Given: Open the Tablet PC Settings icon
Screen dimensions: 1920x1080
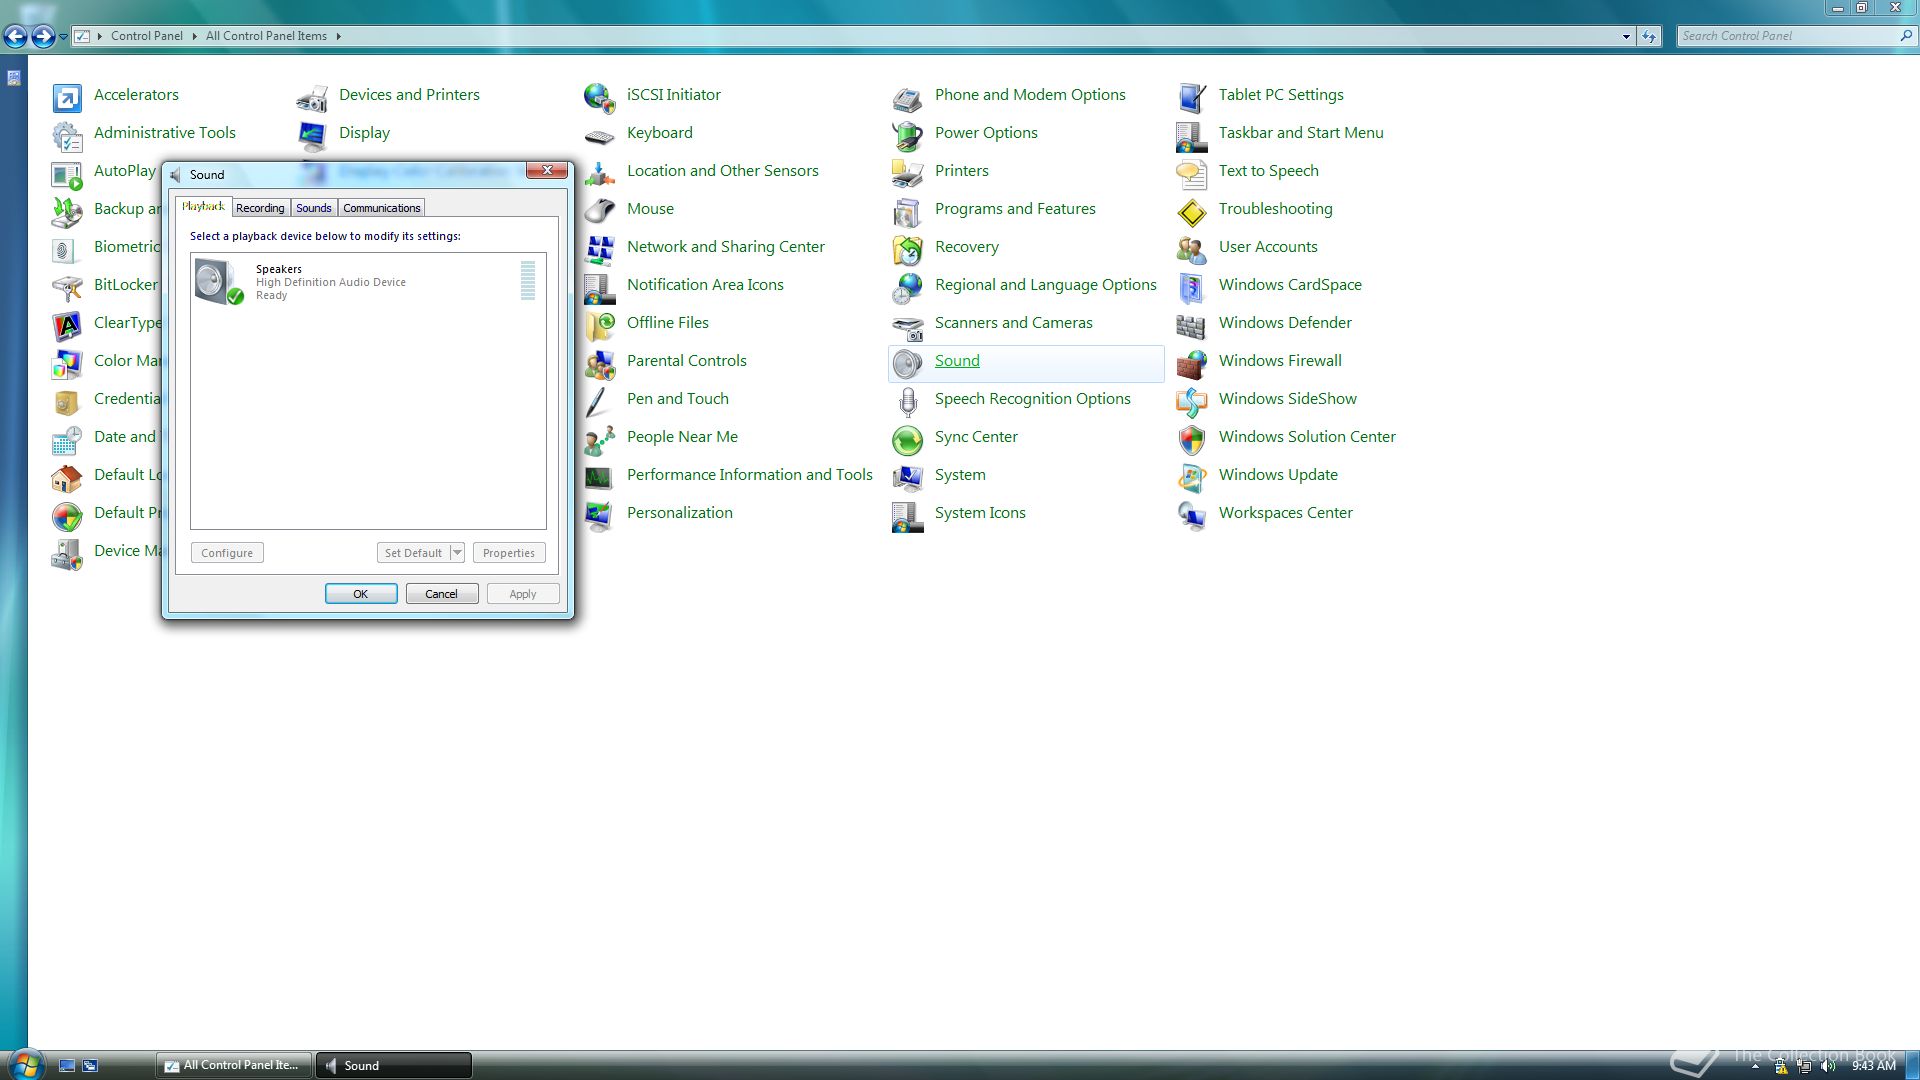Looking at the screenshot, I should (1192, 97).
